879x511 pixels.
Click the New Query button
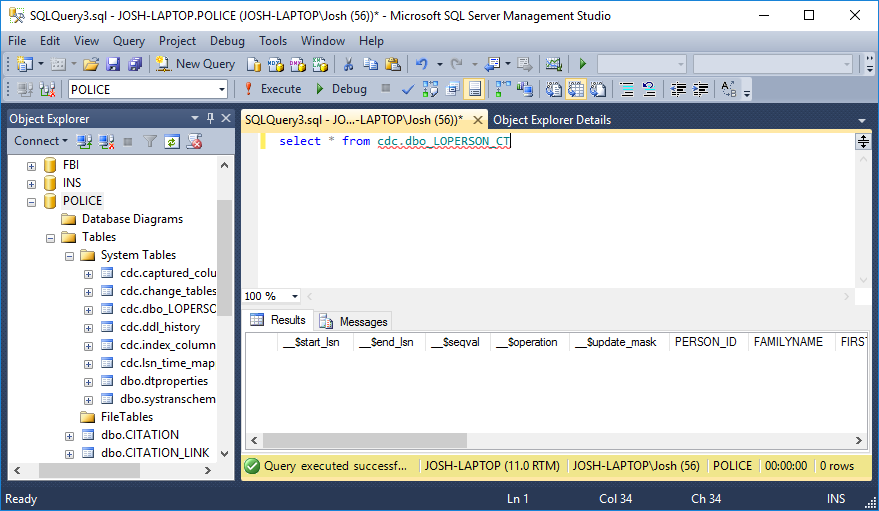(x=196, y=64)
